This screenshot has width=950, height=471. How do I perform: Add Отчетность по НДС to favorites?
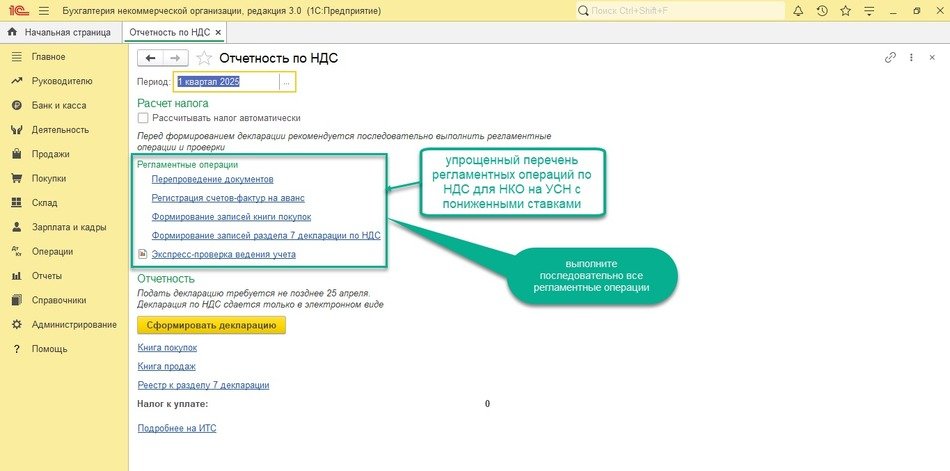[204, 58]
